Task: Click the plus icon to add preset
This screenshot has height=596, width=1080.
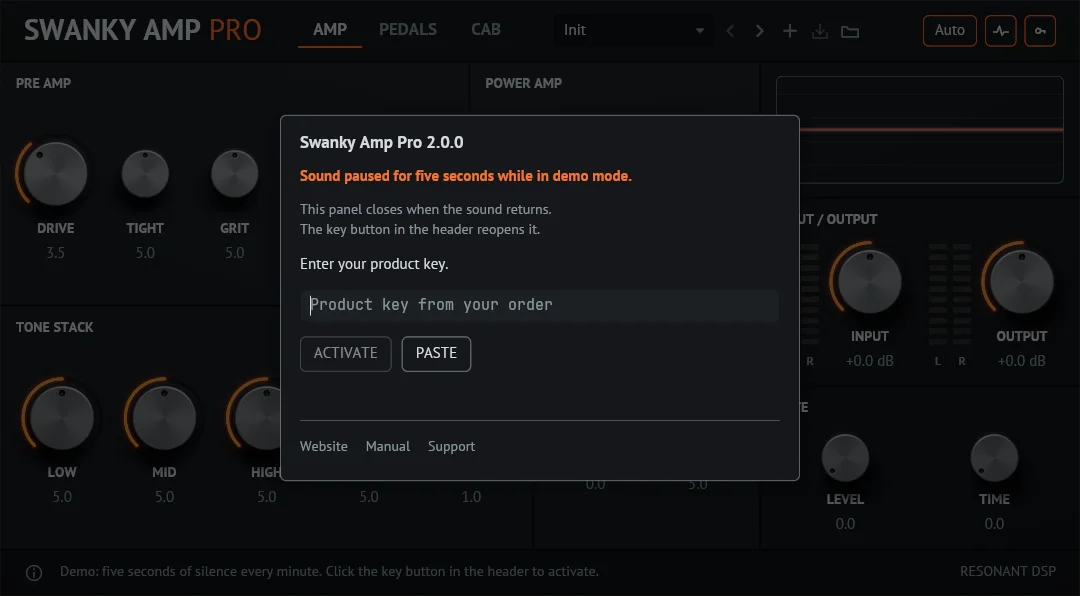Action: 790,31
